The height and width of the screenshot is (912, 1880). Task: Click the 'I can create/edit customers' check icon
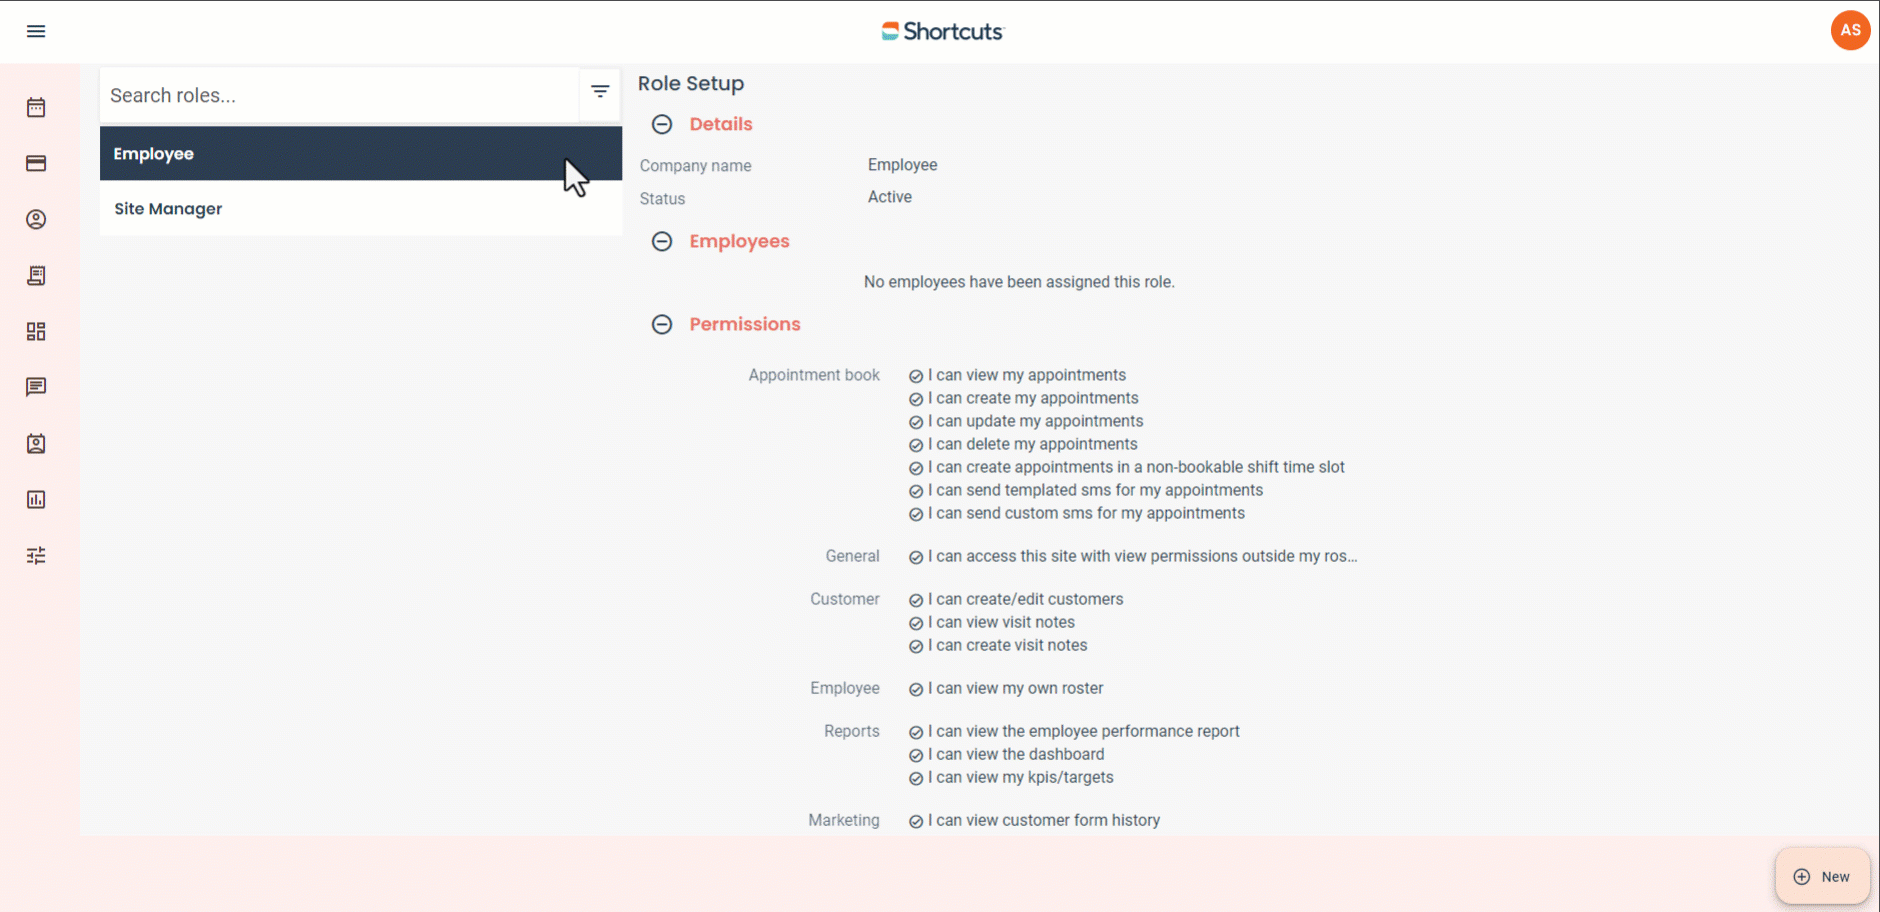coord(916,600)
